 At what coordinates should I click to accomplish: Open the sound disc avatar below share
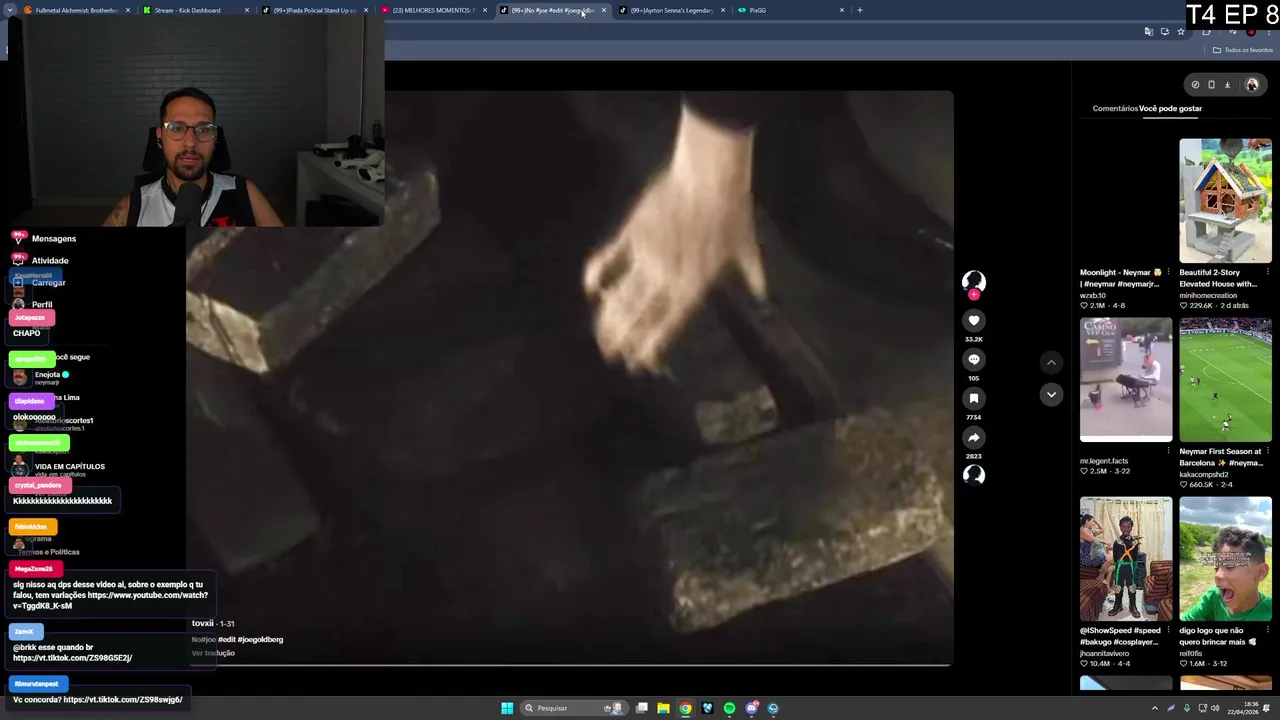(974, 475)
